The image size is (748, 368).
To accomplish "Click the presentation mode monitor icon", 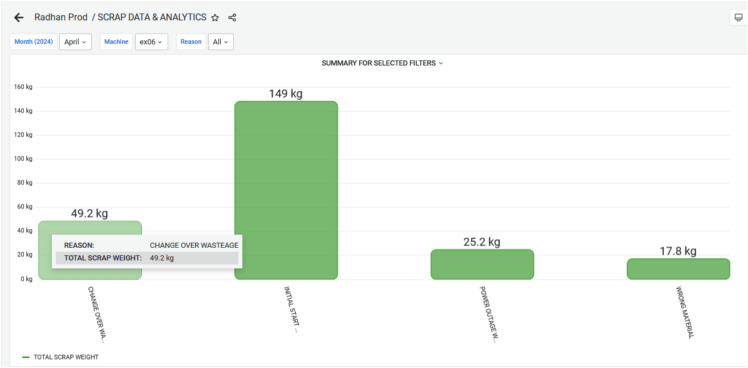I will (x=738, y=18).
